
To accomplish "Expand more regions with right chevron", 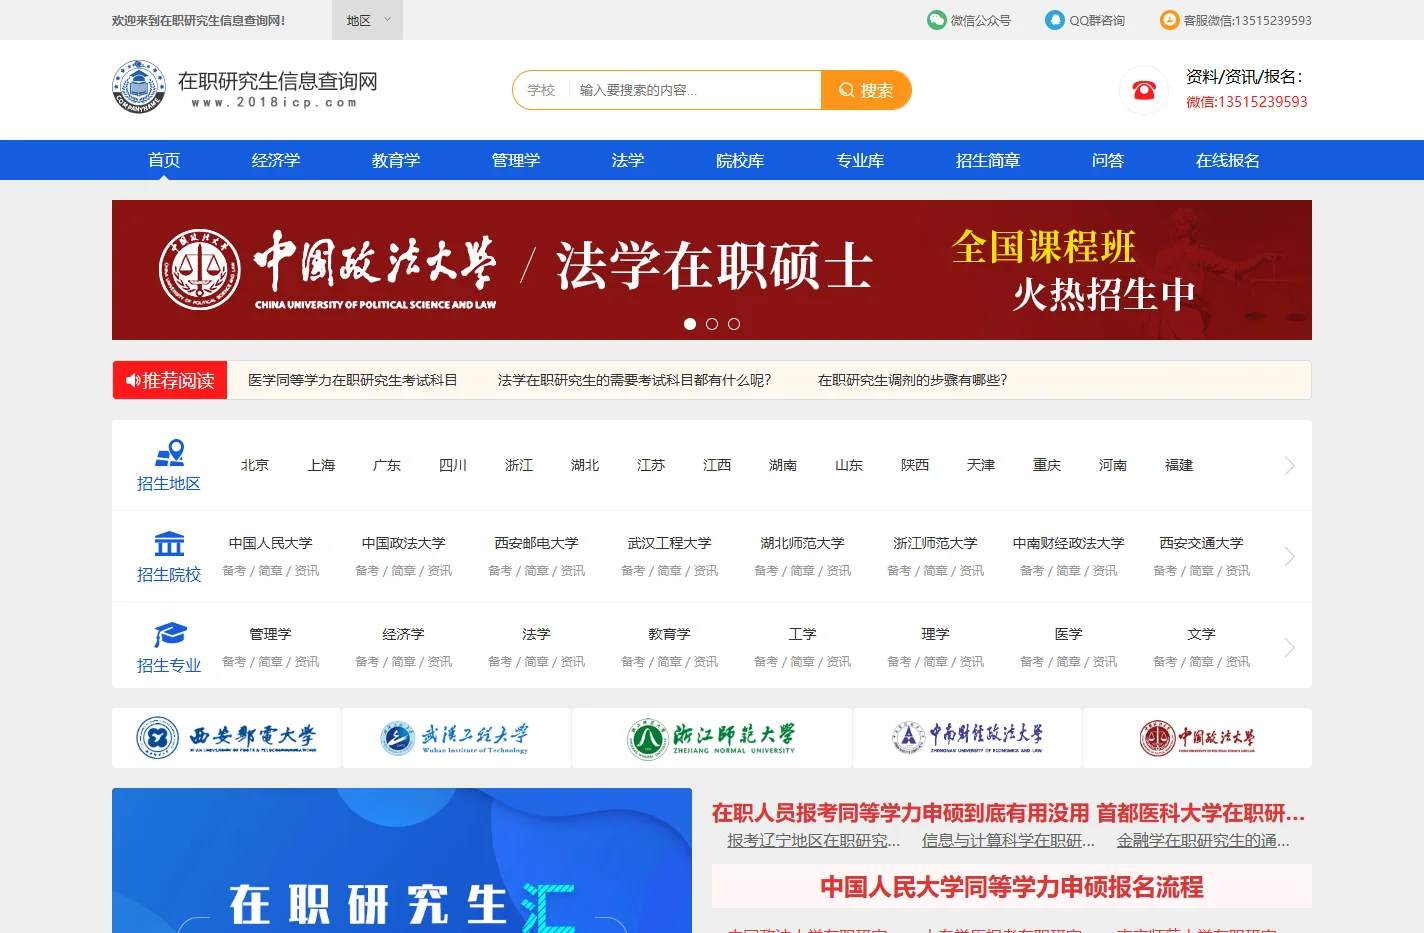I will [x=1289, y=466].
